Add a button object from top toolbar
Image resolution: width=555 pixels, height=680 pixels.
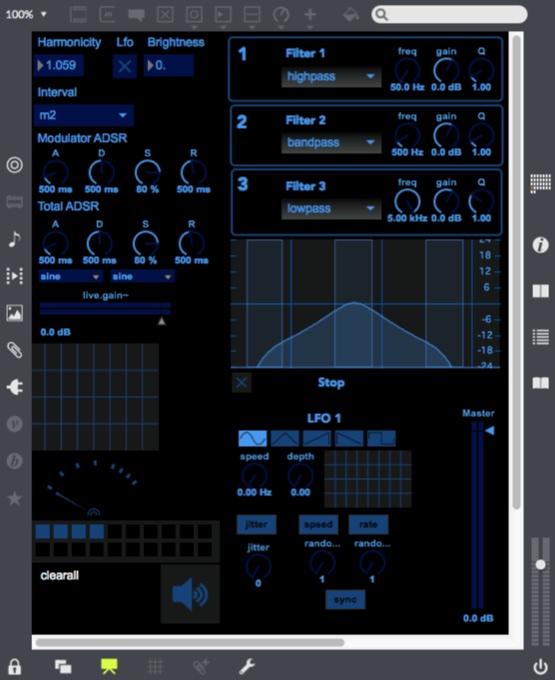point(194,14)
